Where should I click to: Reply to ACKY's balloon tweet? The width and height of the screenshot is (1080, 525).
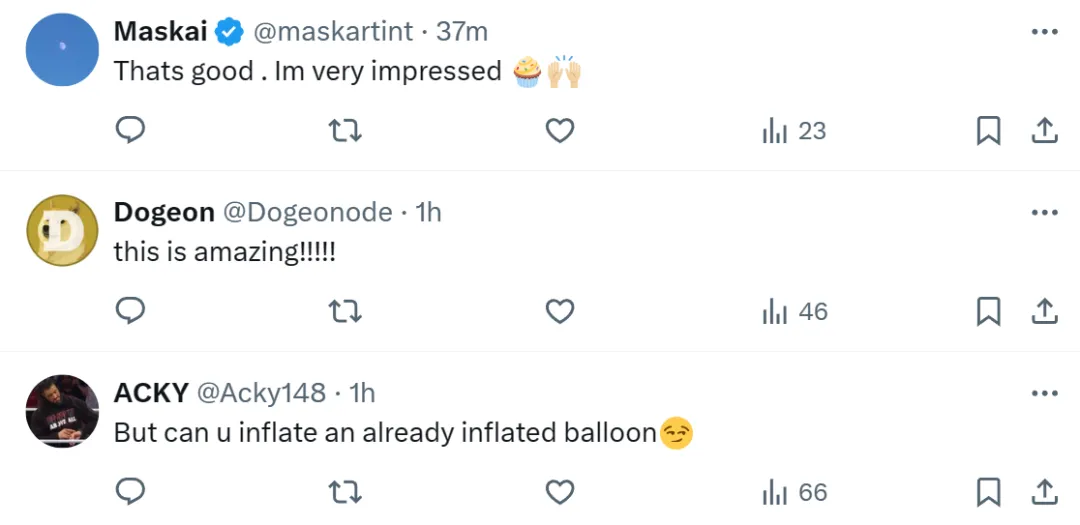[x=129, y=492]
